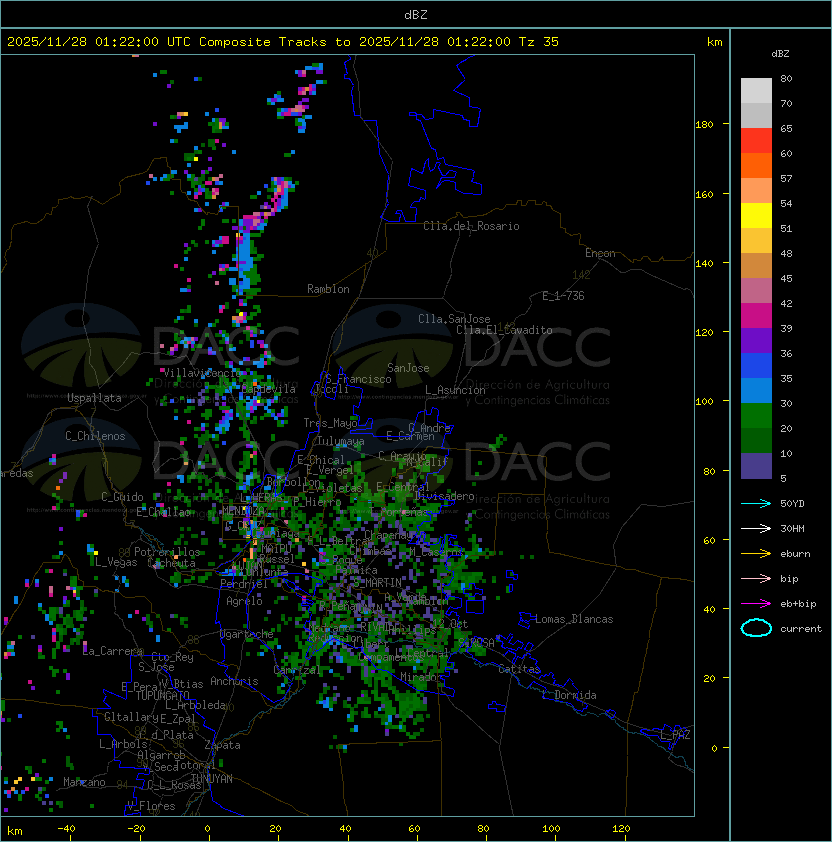
Task: Click the Encon map label
Action: point(600,253)
